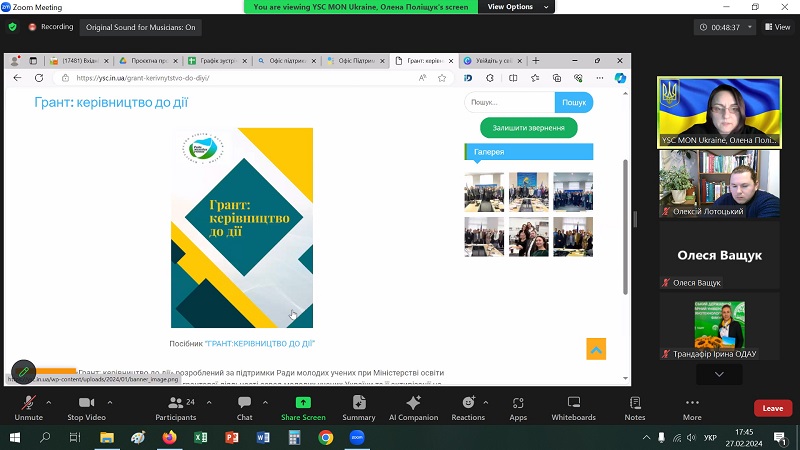The height and width of the screenshot is (450, 800).
Task: Open meeting Notes
Action: 635,407
